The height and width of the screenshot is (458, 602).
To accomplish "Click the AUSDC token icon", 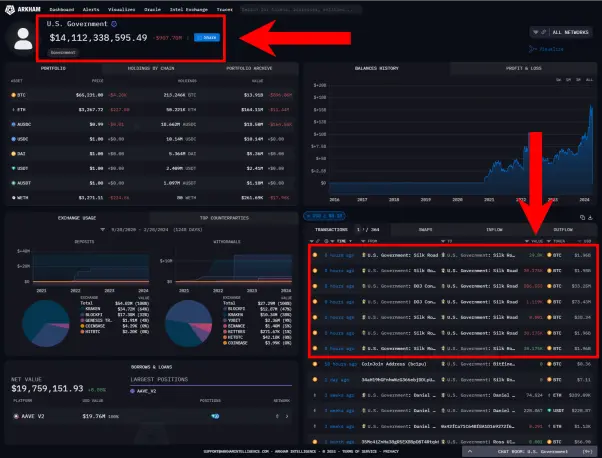I will click(13, 124).
